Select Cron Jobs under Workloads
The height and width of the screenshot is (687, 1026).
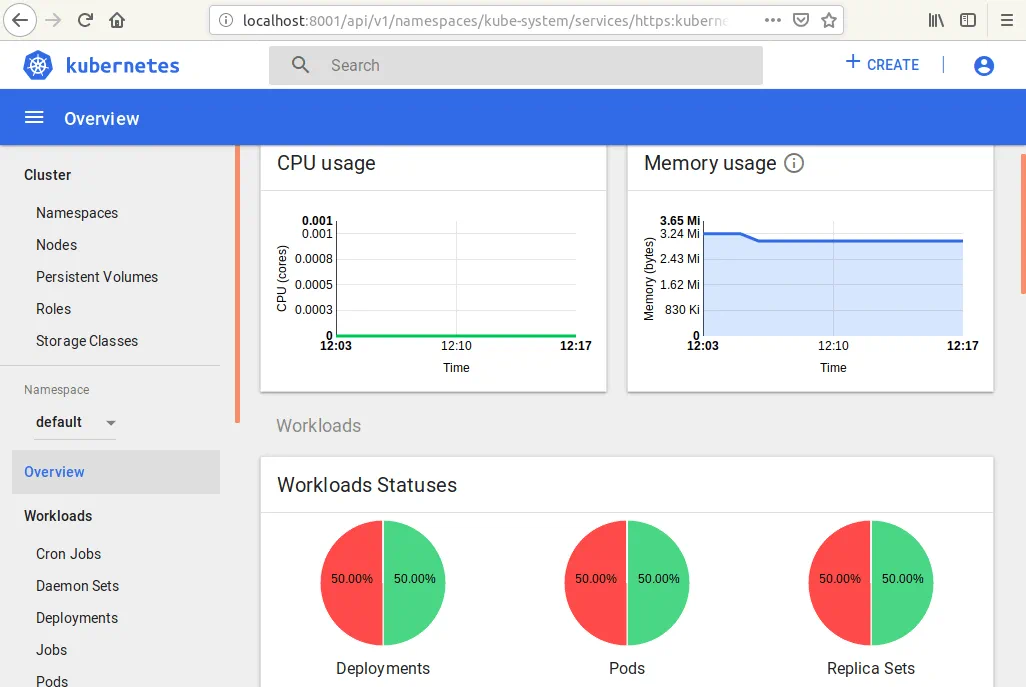tap(68, 554)
